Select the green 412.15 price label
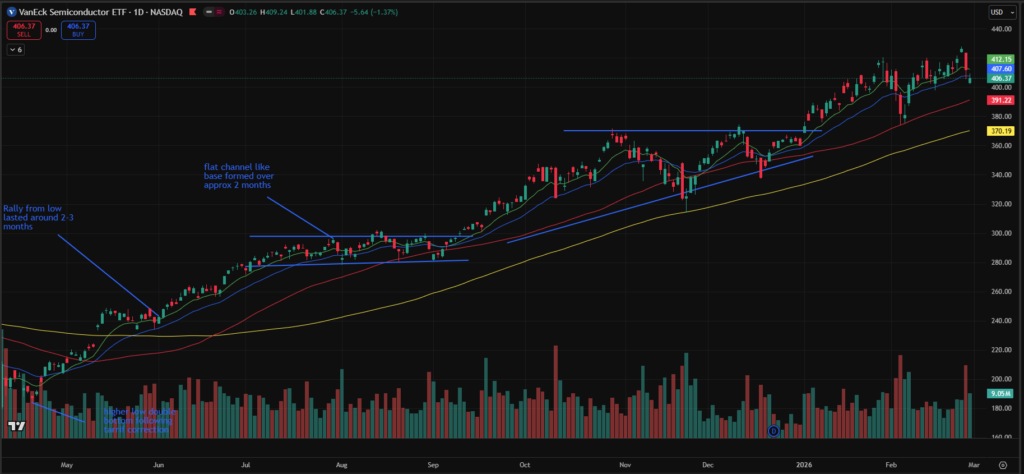 click(x=1002, y=59)
